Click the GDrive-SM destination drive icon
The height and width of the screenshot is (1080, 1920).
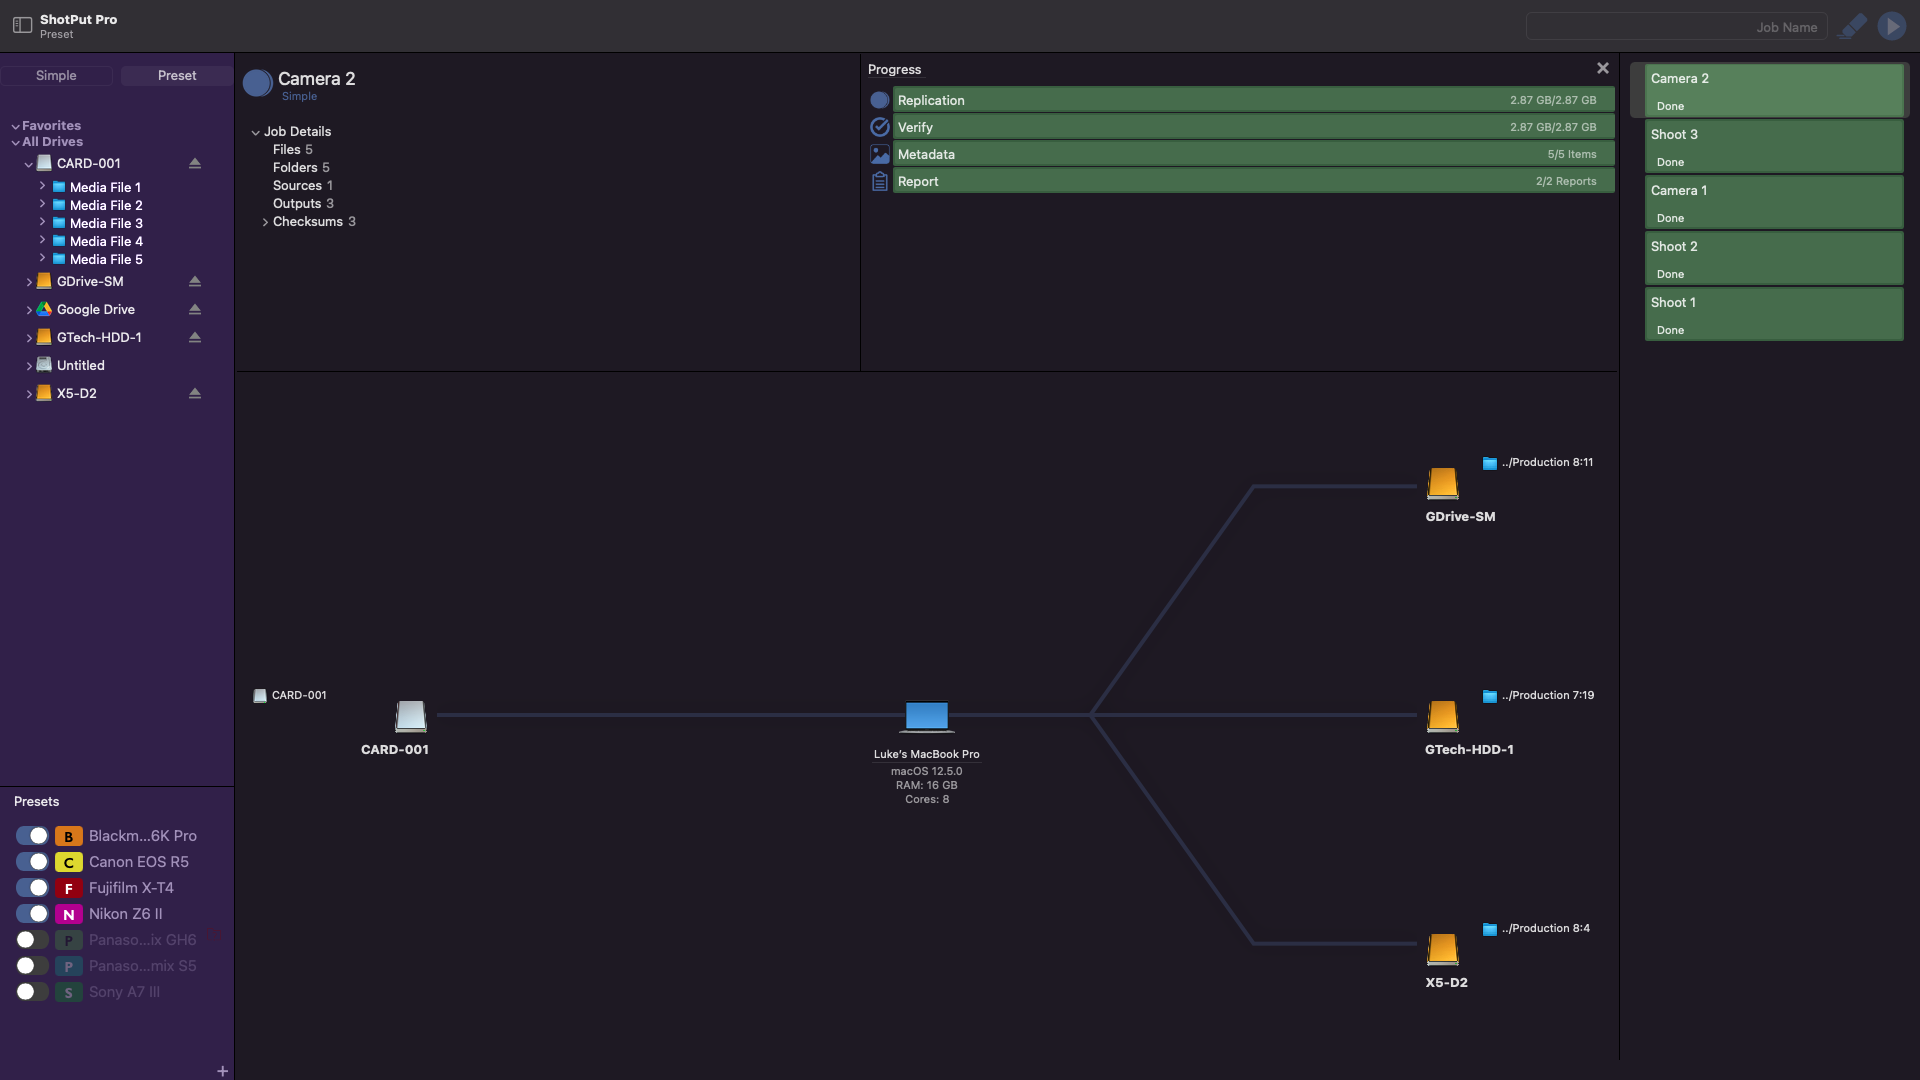1442,484
